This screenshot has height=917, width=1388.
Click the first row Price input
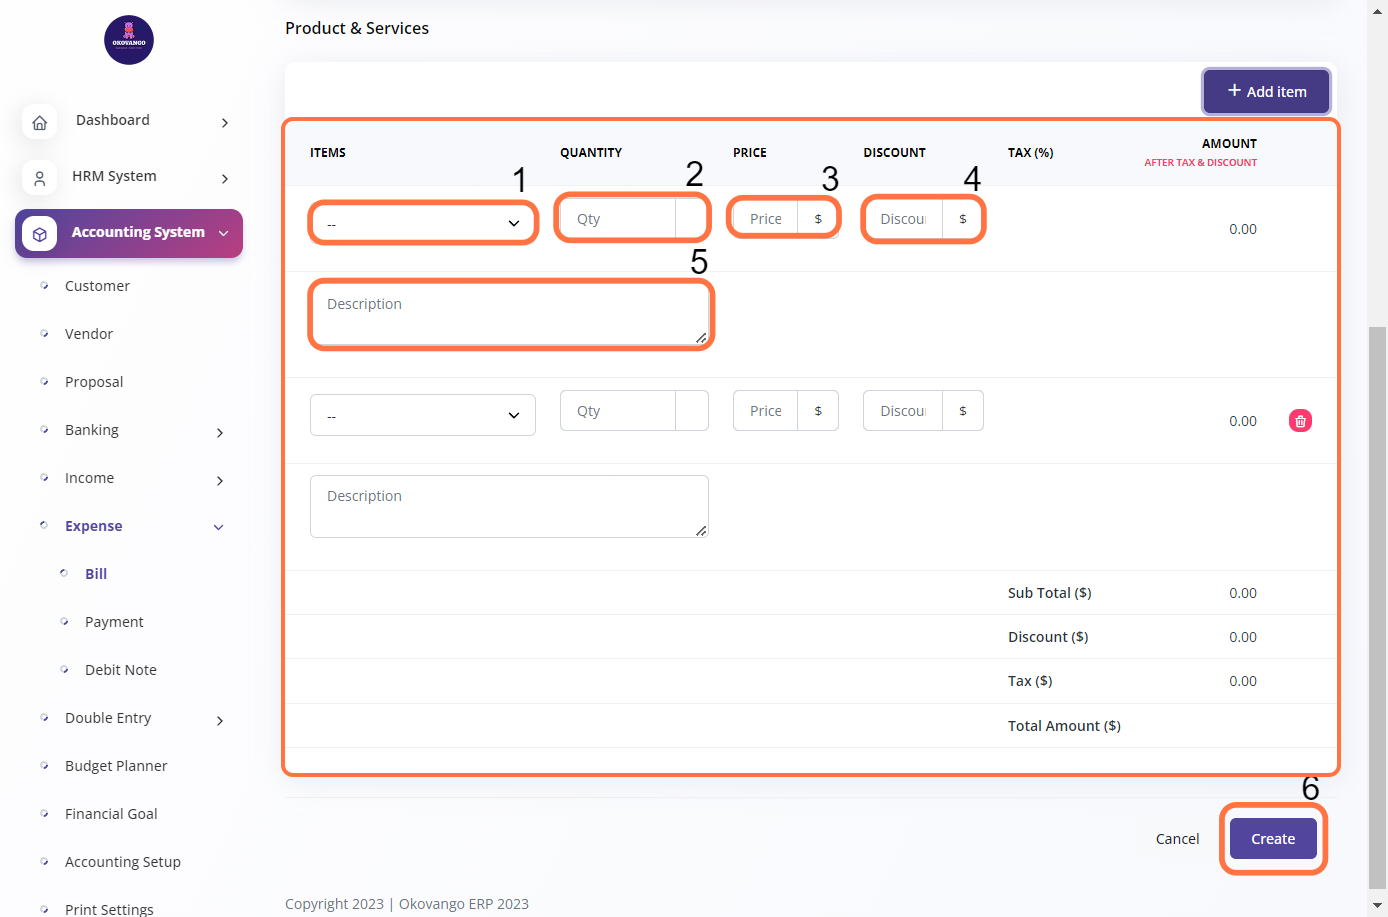(x=765, y=219)
